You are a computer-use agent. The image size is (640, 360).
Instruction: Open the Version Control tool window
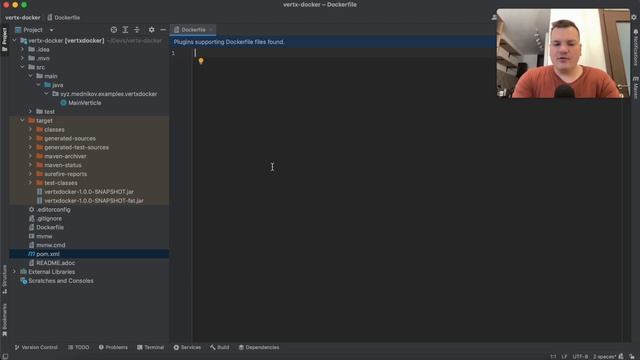[36, 347]
